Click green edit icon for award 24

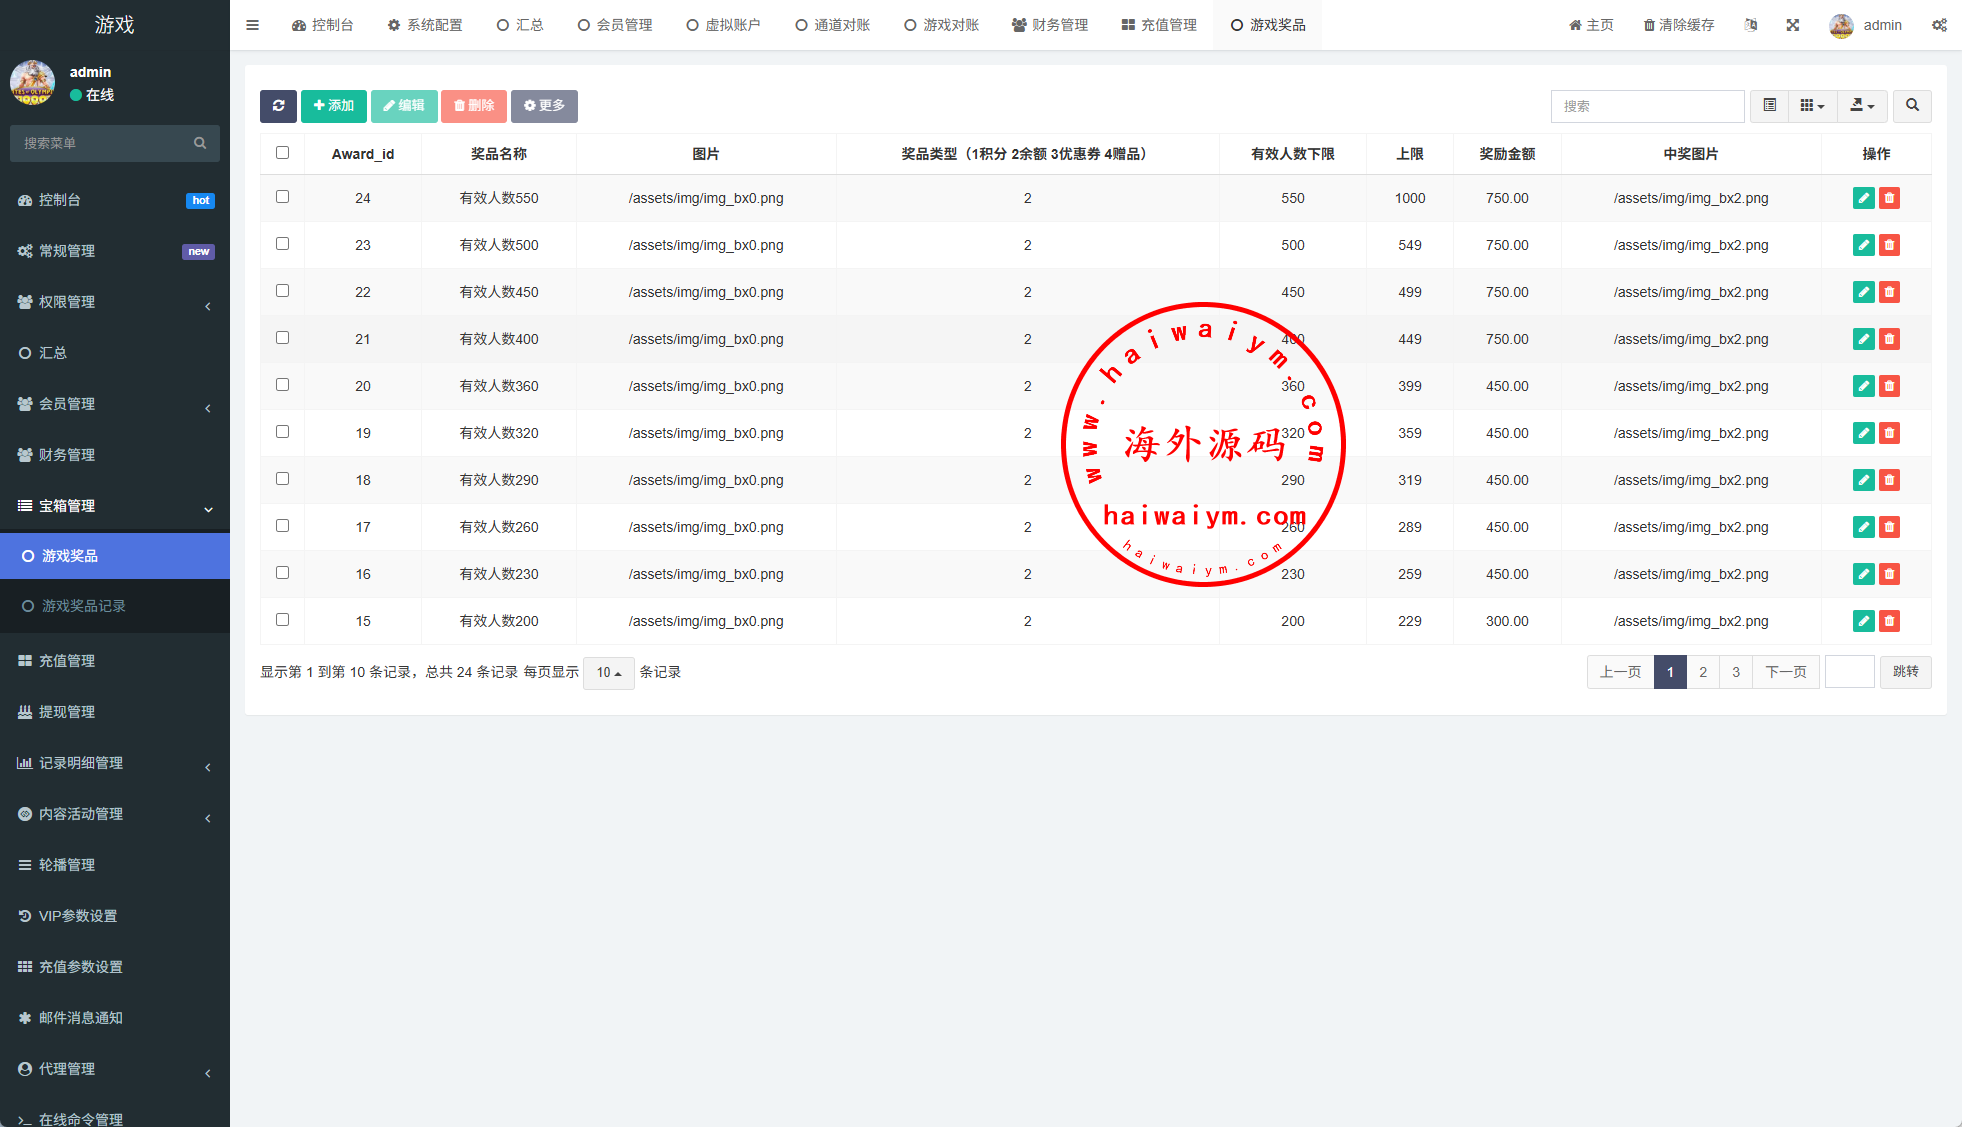pos(1863,198)
